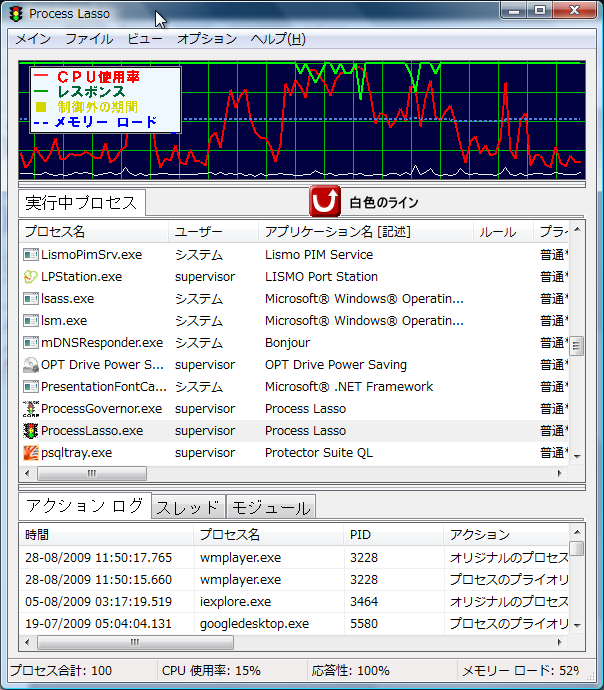The height and width of the screenshot is (690, 604).
Task: Switch to the モジュール tab
Action: [271, 507]
